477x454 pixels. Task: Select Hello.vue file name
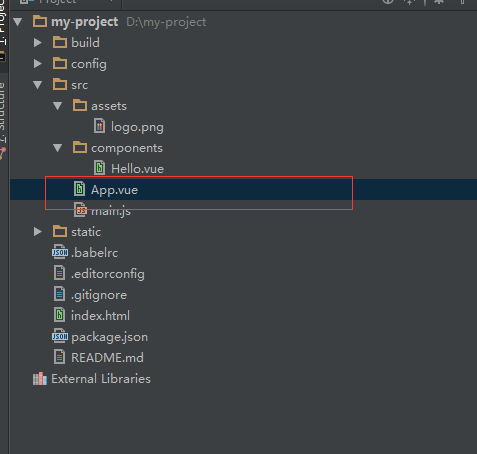[x=137, y=169]
